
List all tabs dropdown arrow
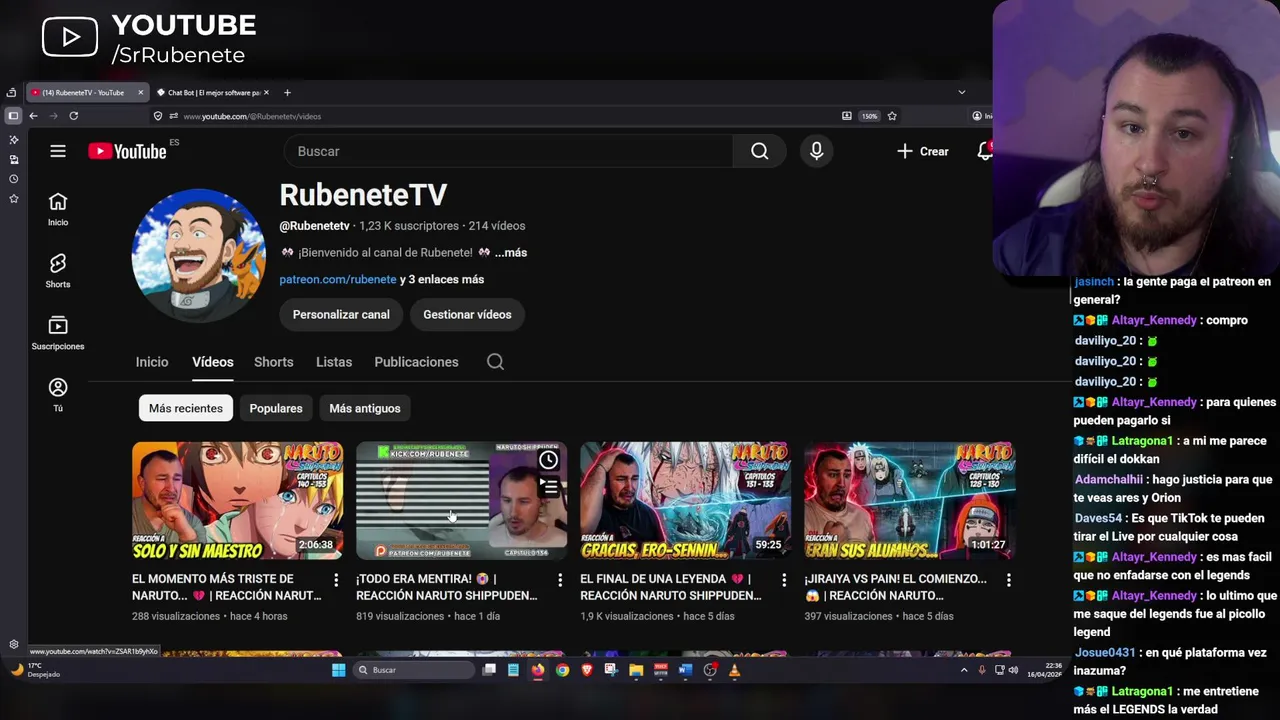(962, 93)
